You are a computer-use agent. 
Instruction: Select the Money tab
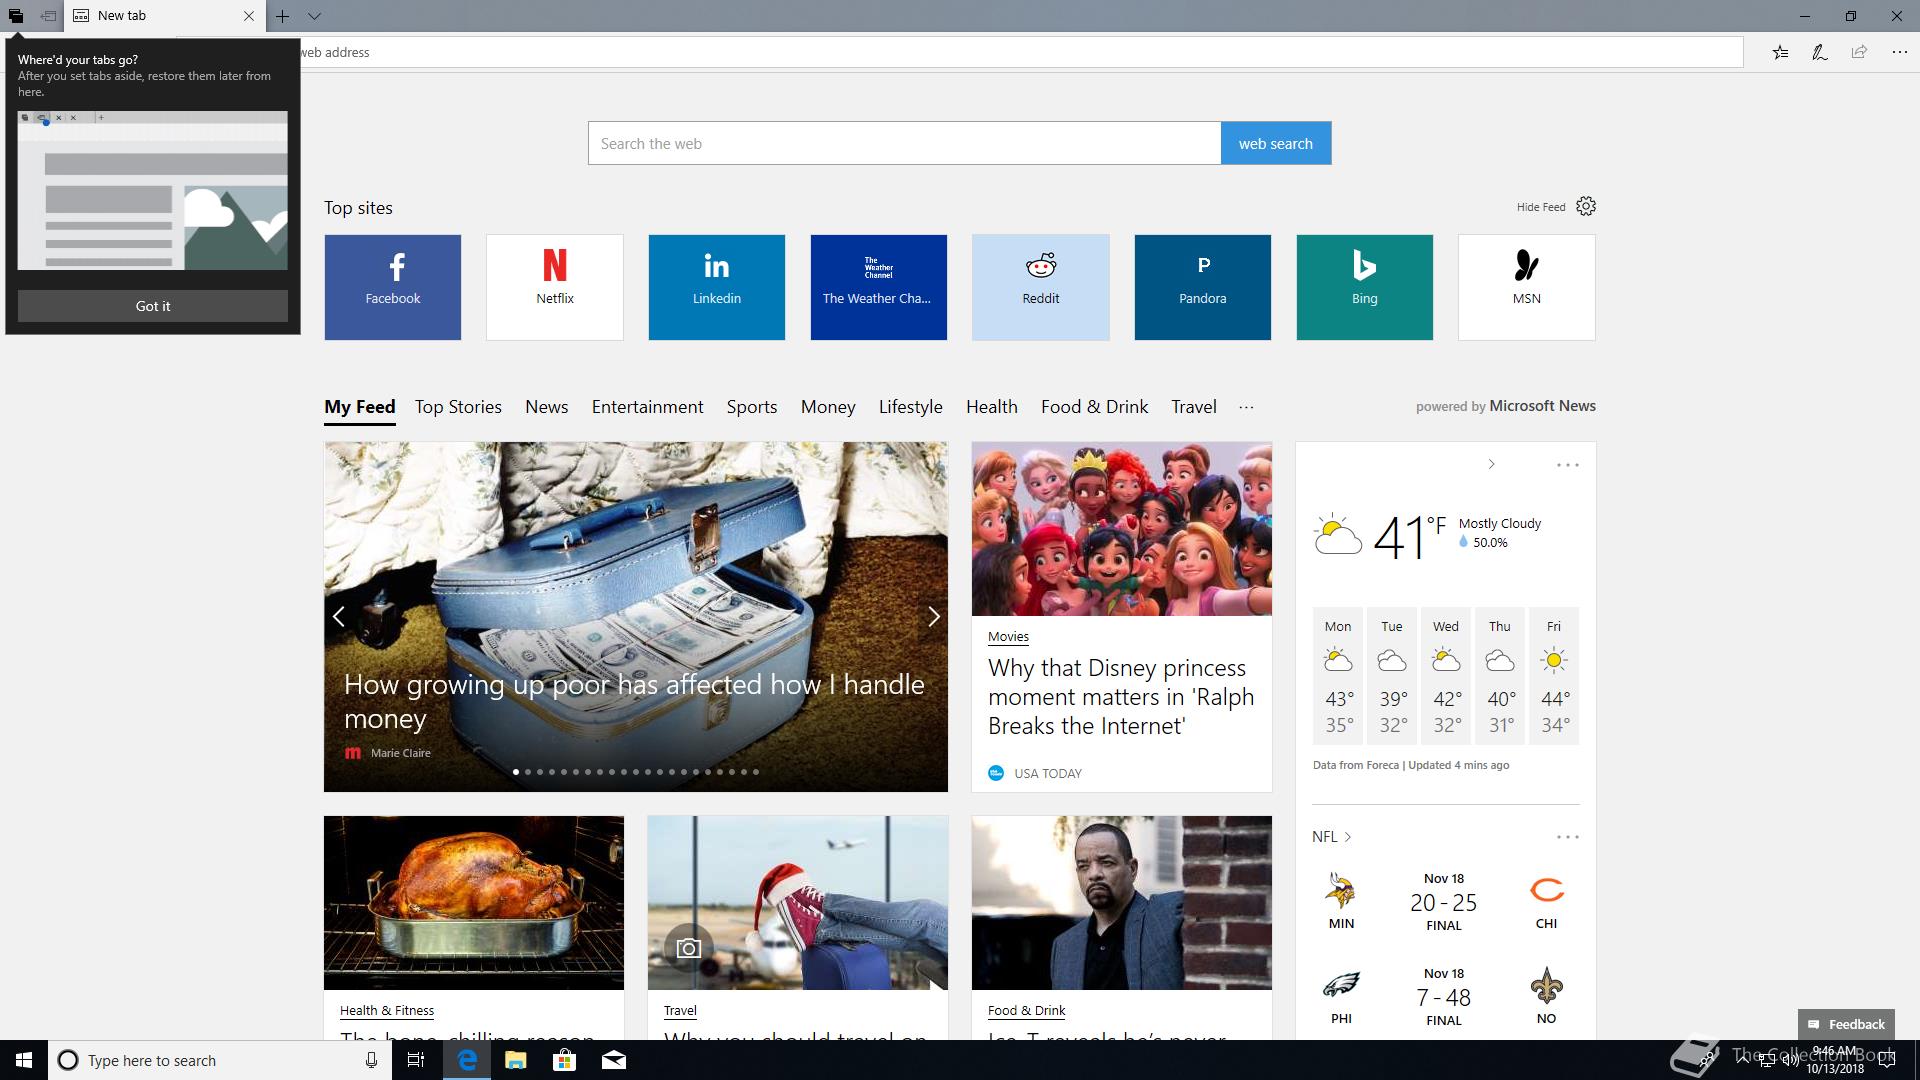(x=828, y=407)
